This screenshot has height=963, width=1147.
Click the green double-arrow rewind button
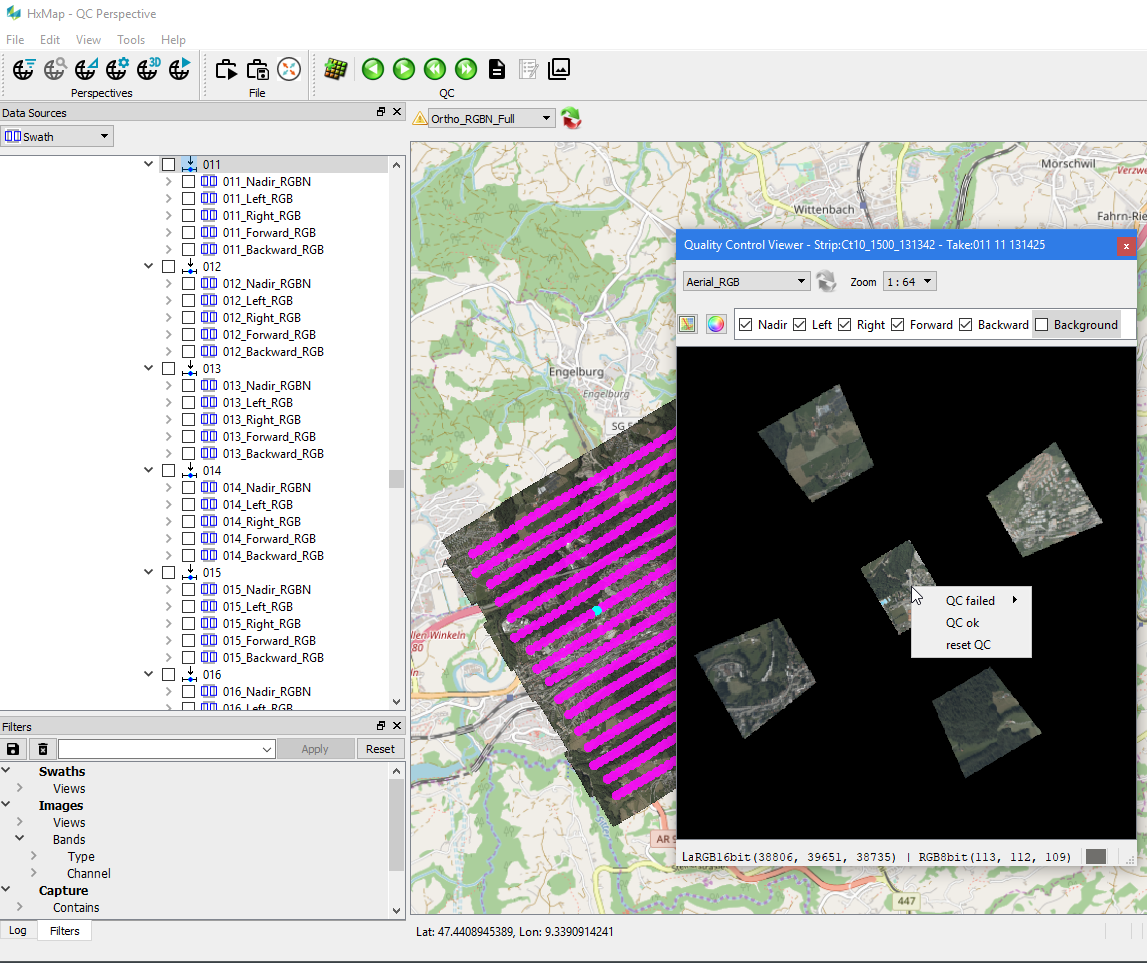[435, 69]
